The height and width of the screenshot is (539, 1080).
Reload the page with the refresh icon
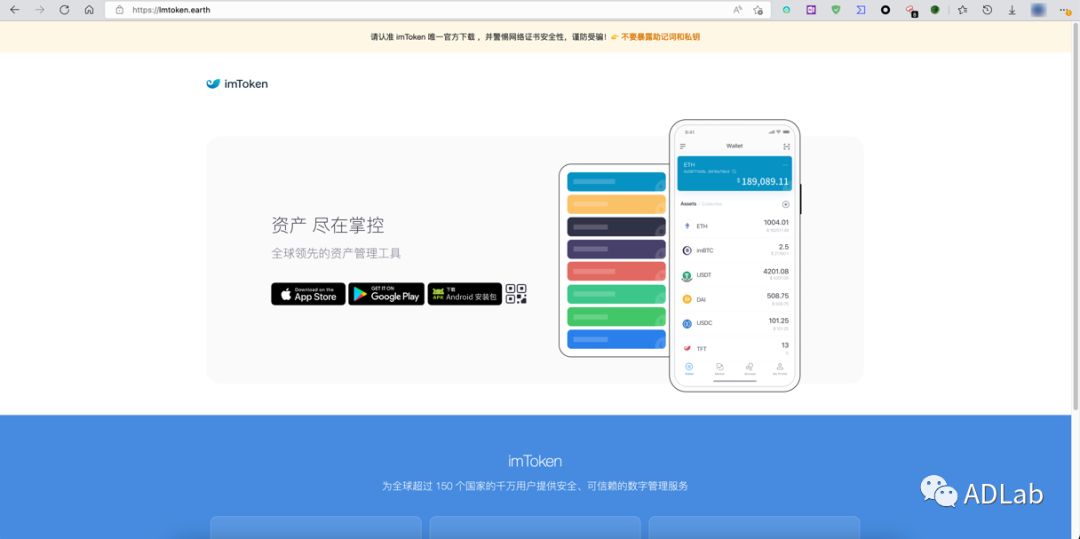pyautogui.click(x=64, y=10)
